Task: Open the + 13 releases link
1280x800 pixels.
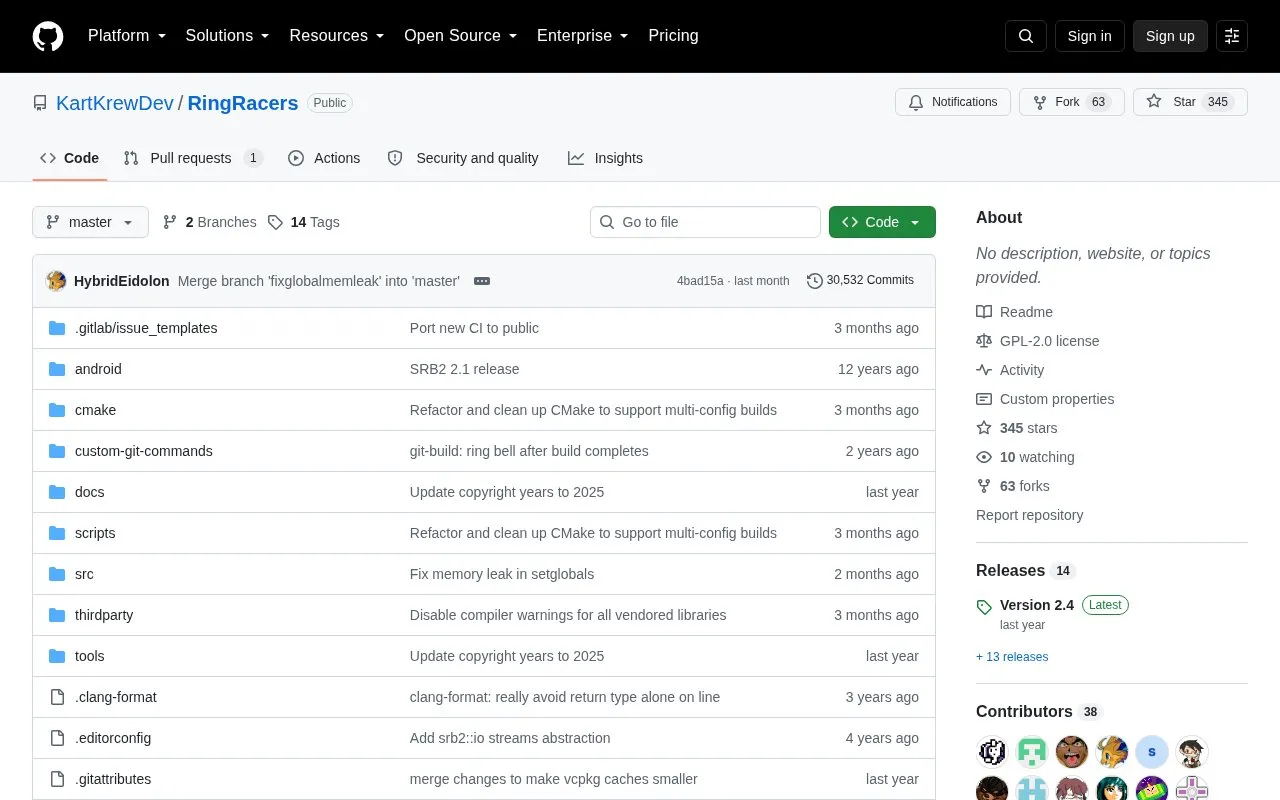Action: coord(1012,657)
